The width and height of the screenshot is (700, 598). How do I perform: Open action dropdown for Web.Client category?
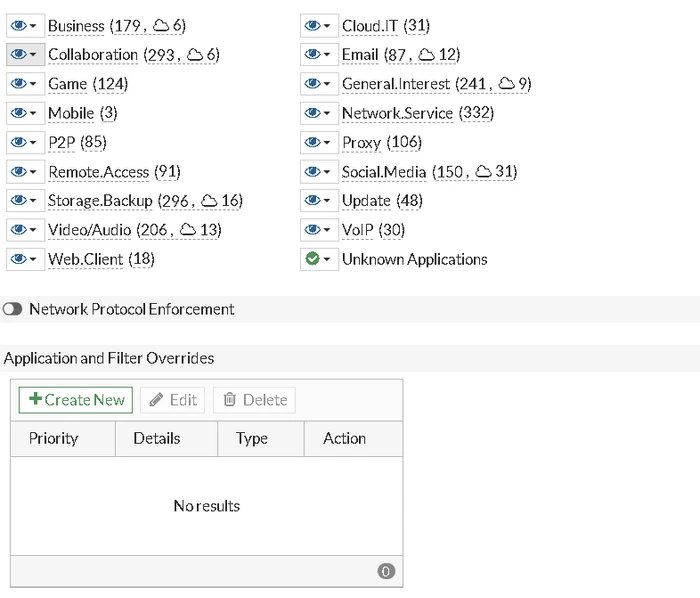[x=25, y=259]
